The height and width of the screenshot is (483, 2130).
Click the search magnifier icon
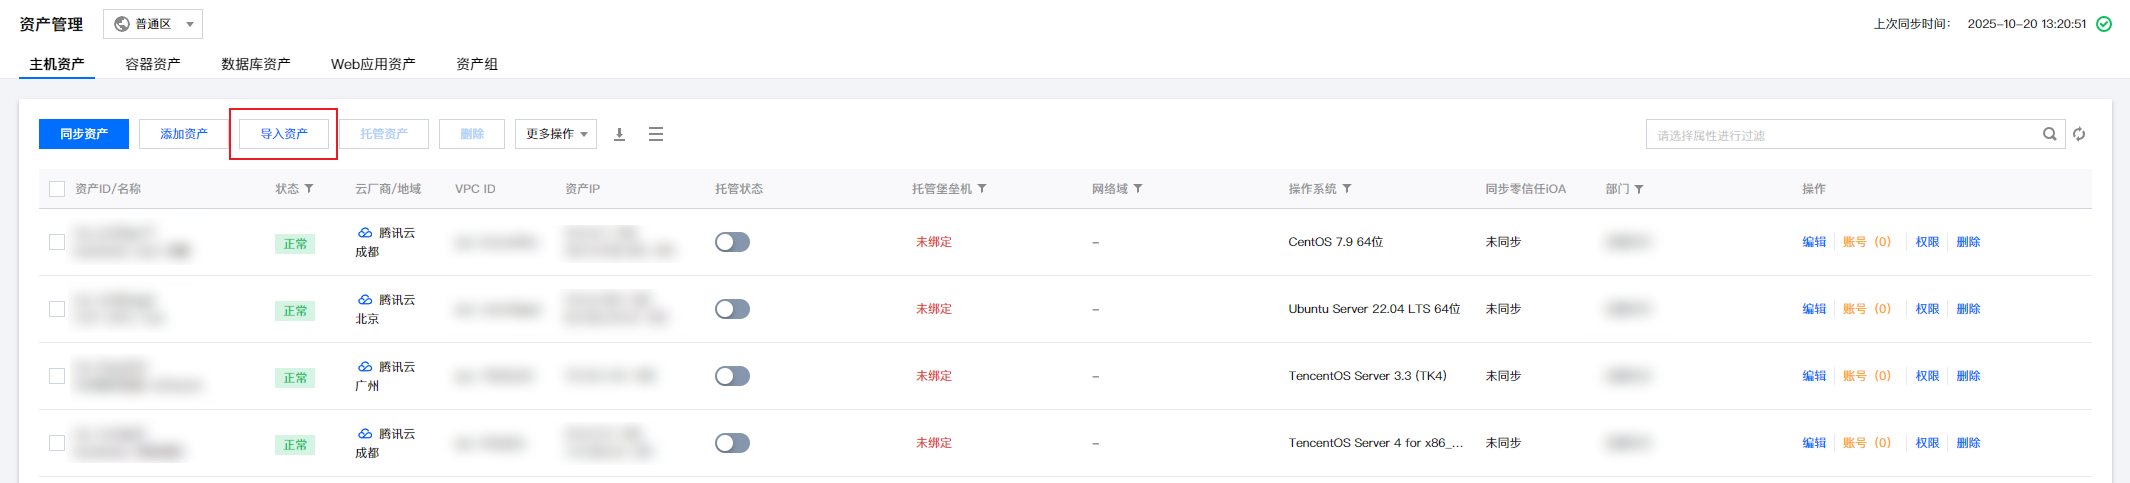pos(2049,134)
